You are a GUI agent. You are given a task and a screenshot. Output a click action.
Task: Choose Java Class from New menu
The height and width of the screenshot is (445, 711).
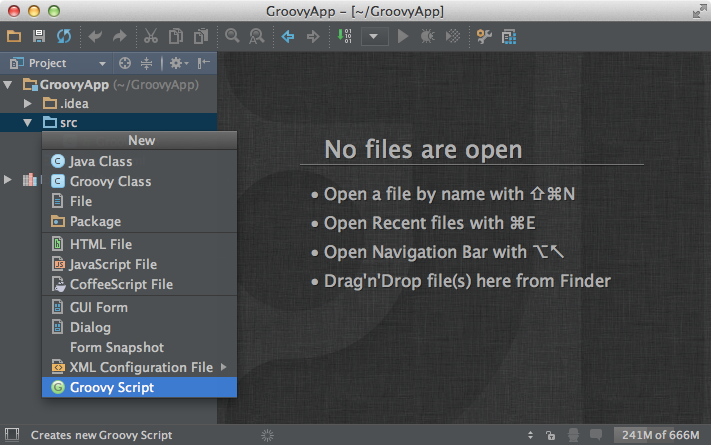pos(139,161)
